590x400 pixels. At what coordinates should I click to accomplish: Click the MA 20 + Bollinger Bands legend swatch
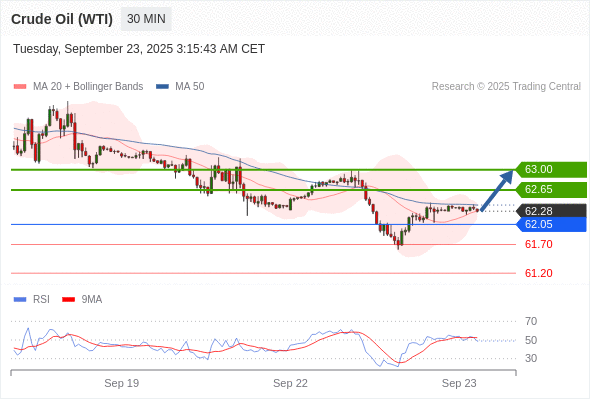click(20, 87)
